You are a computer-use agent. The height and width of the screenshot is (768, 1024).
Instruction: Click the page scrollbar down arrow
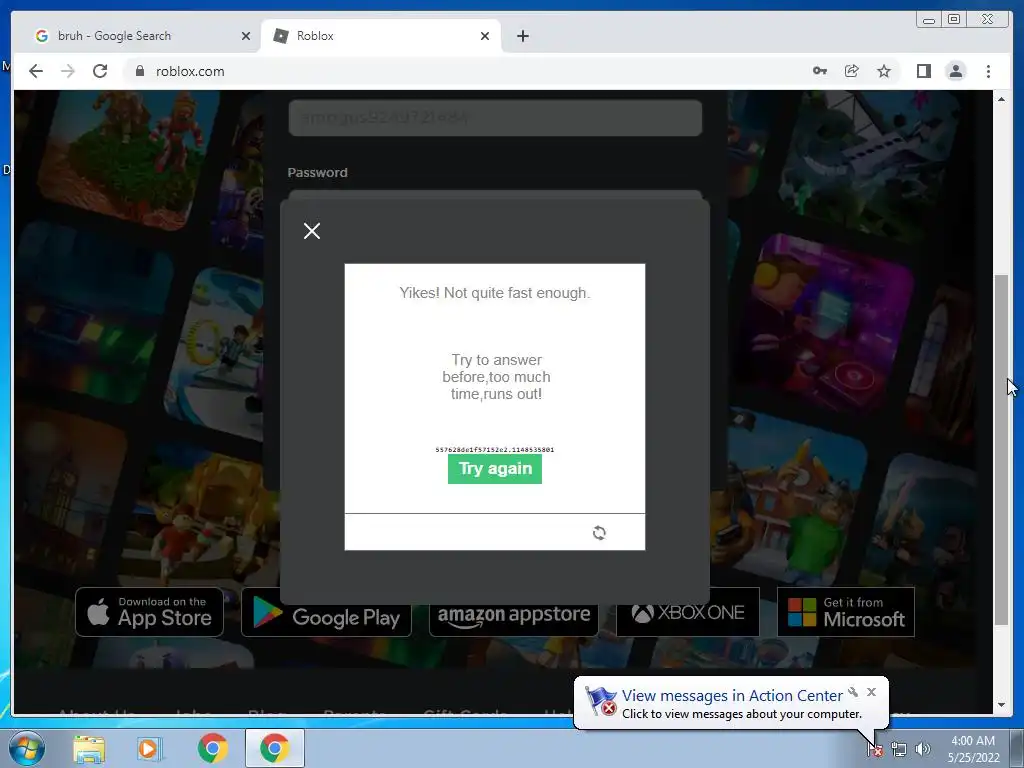coord(1001,705)
